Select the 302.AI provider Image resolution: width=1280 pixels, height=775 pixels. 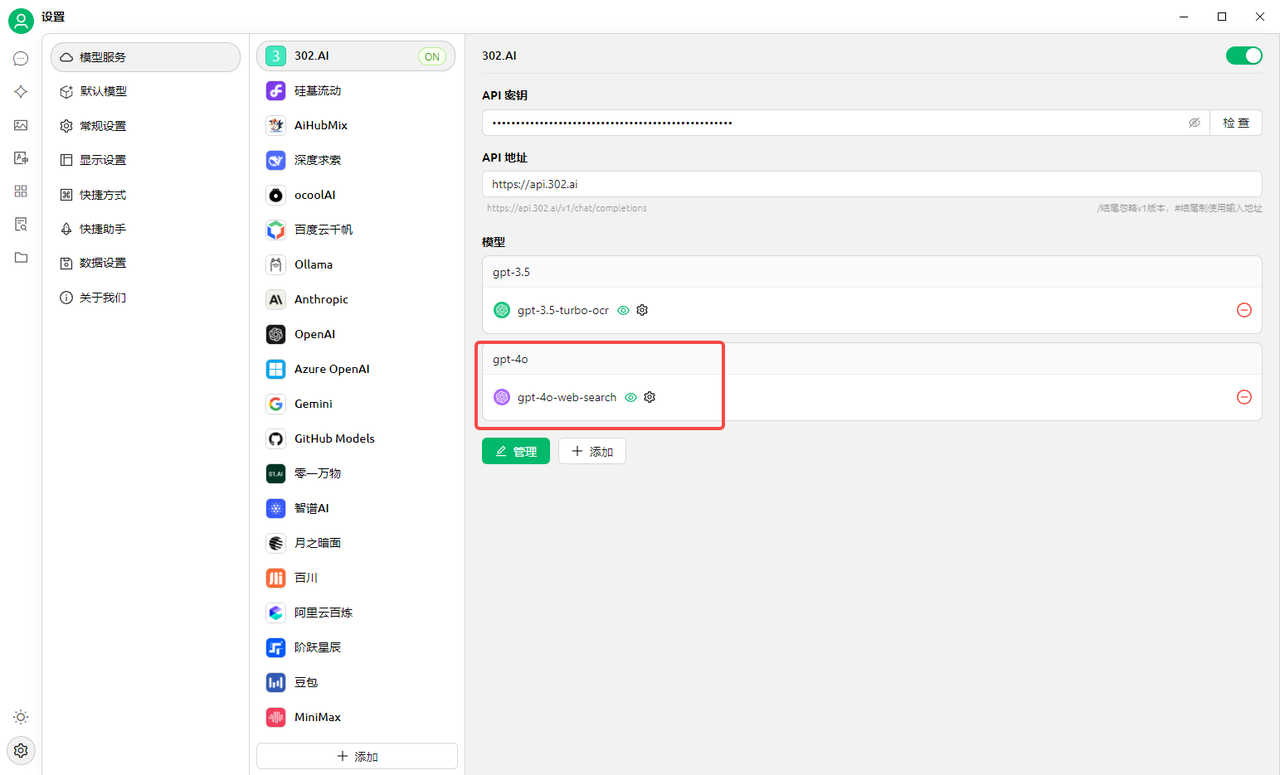pos(356,56)
